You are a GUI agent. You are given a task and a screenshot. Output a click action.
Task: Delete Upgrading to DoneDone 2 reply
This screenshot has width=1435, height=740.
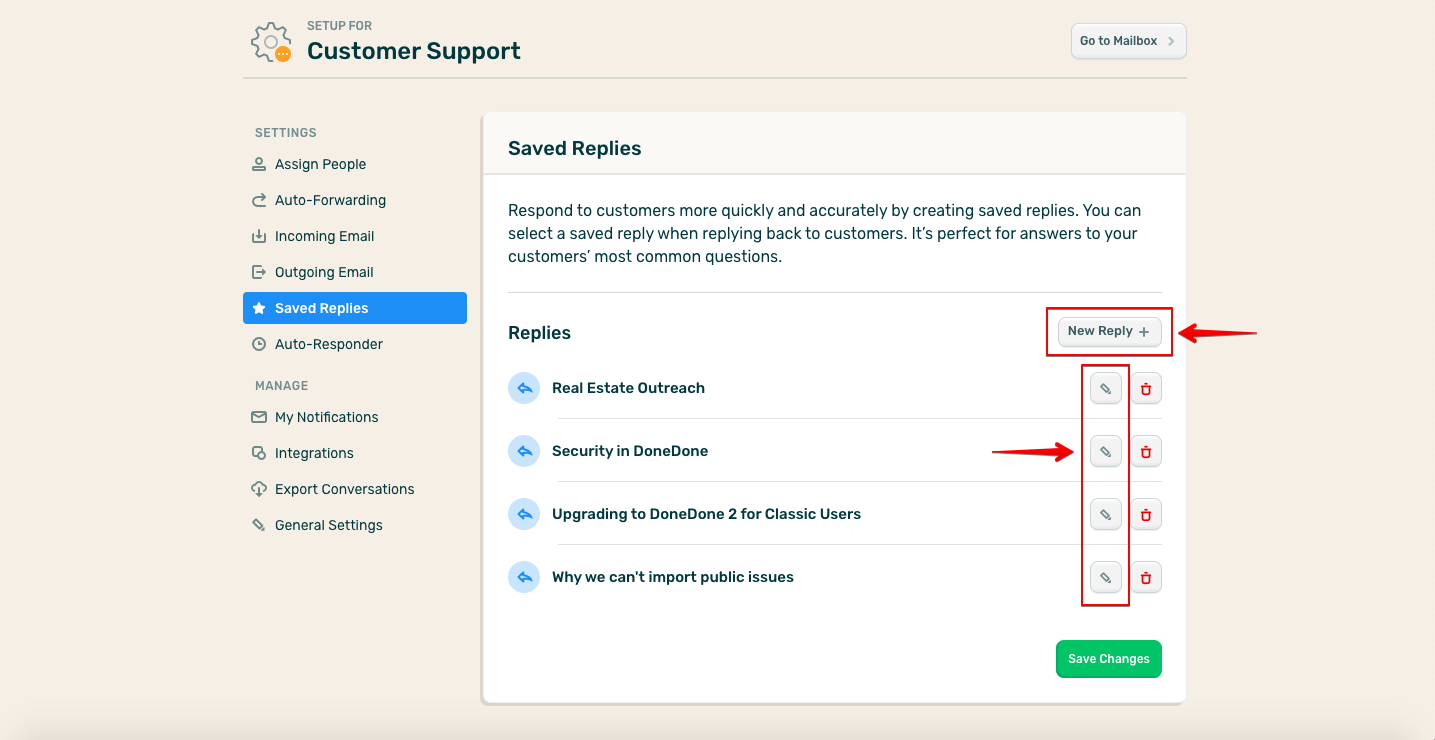pos(1146,514)
